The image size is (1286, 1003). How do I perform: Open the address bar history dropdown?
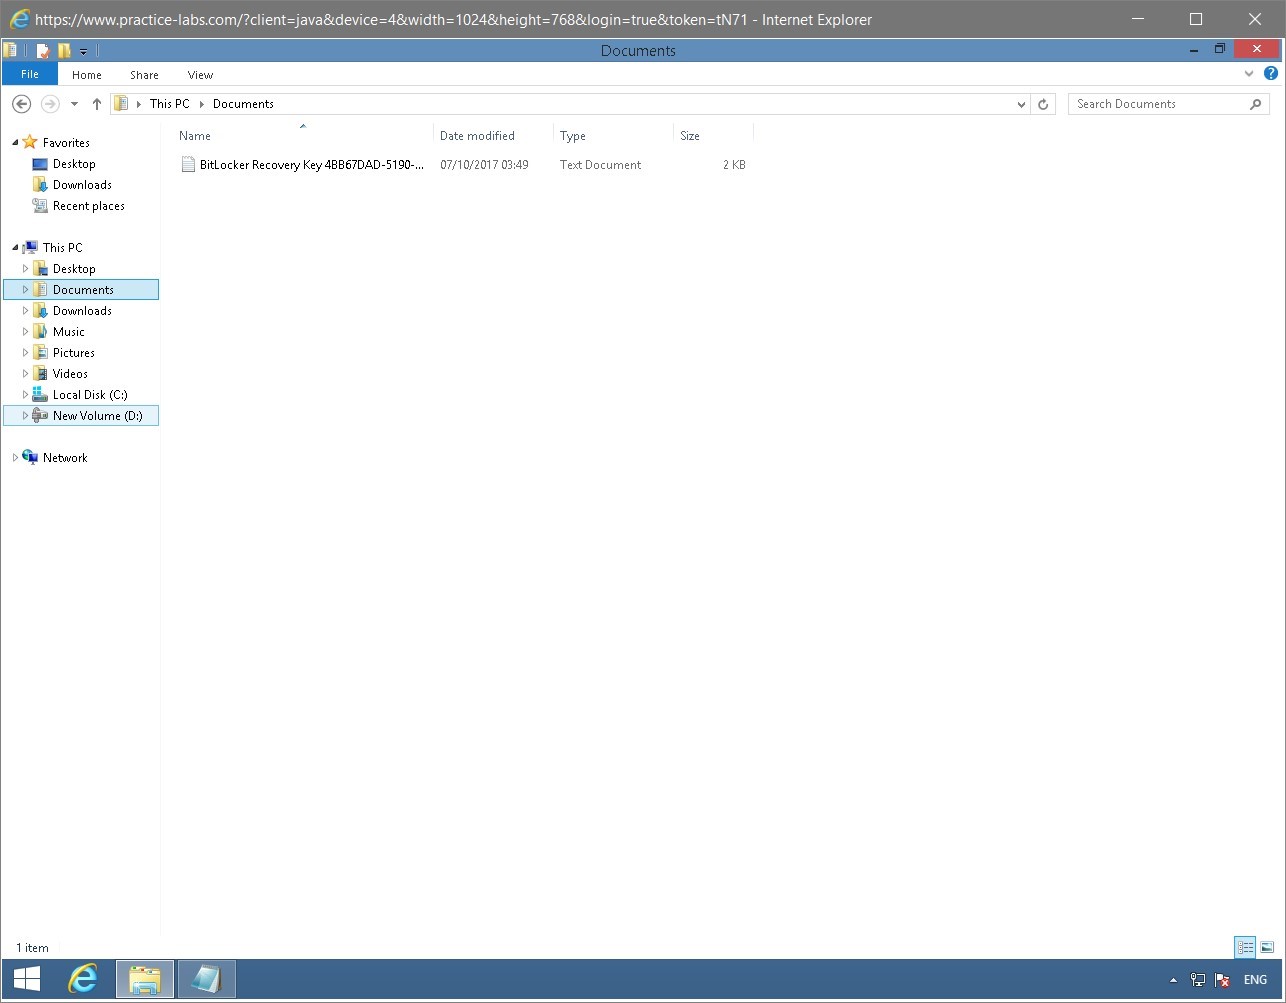(1021, 103)
